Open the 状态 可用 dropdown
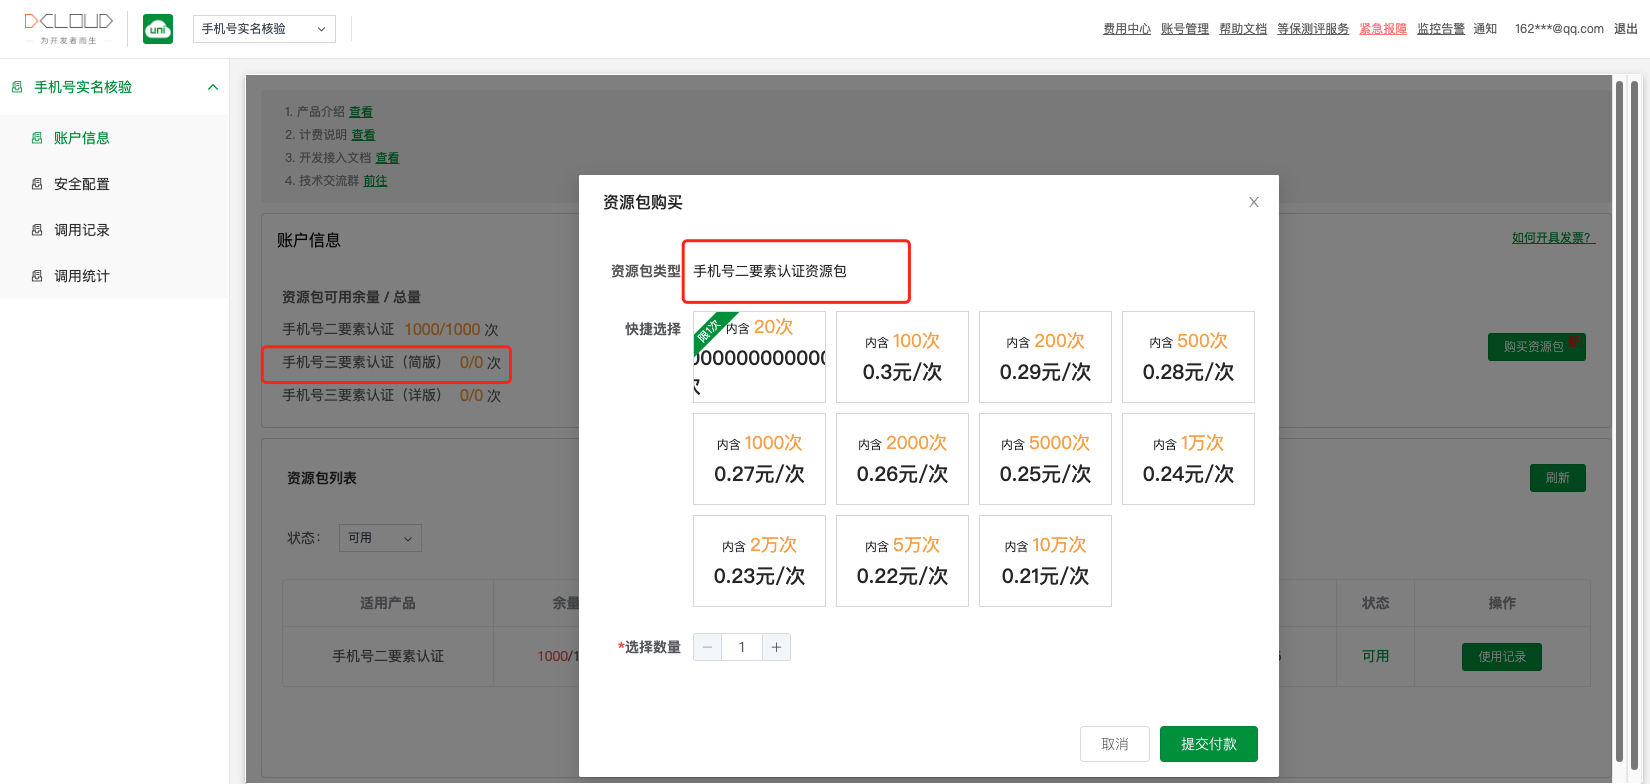Viewport: 1650px width, 784px height. coord(380,538)
